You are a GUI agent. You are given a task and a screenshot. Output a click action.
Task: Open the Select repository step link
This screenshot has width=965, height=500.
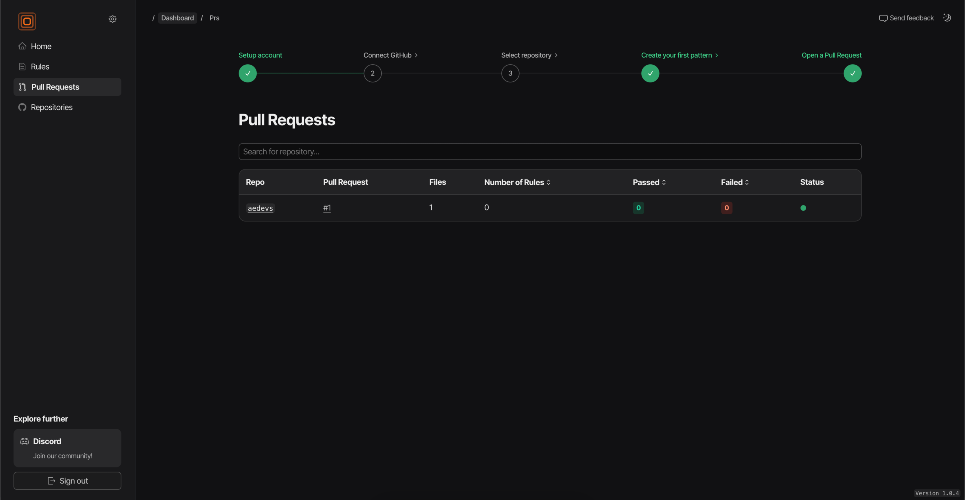click(x=529, y=55)
